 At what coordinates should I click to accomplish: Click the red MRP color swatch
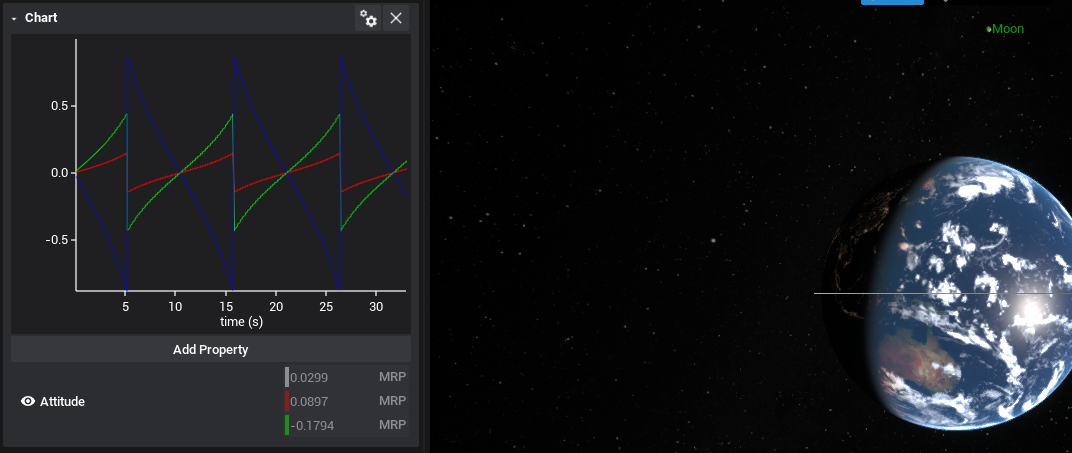tap(286, 400)
